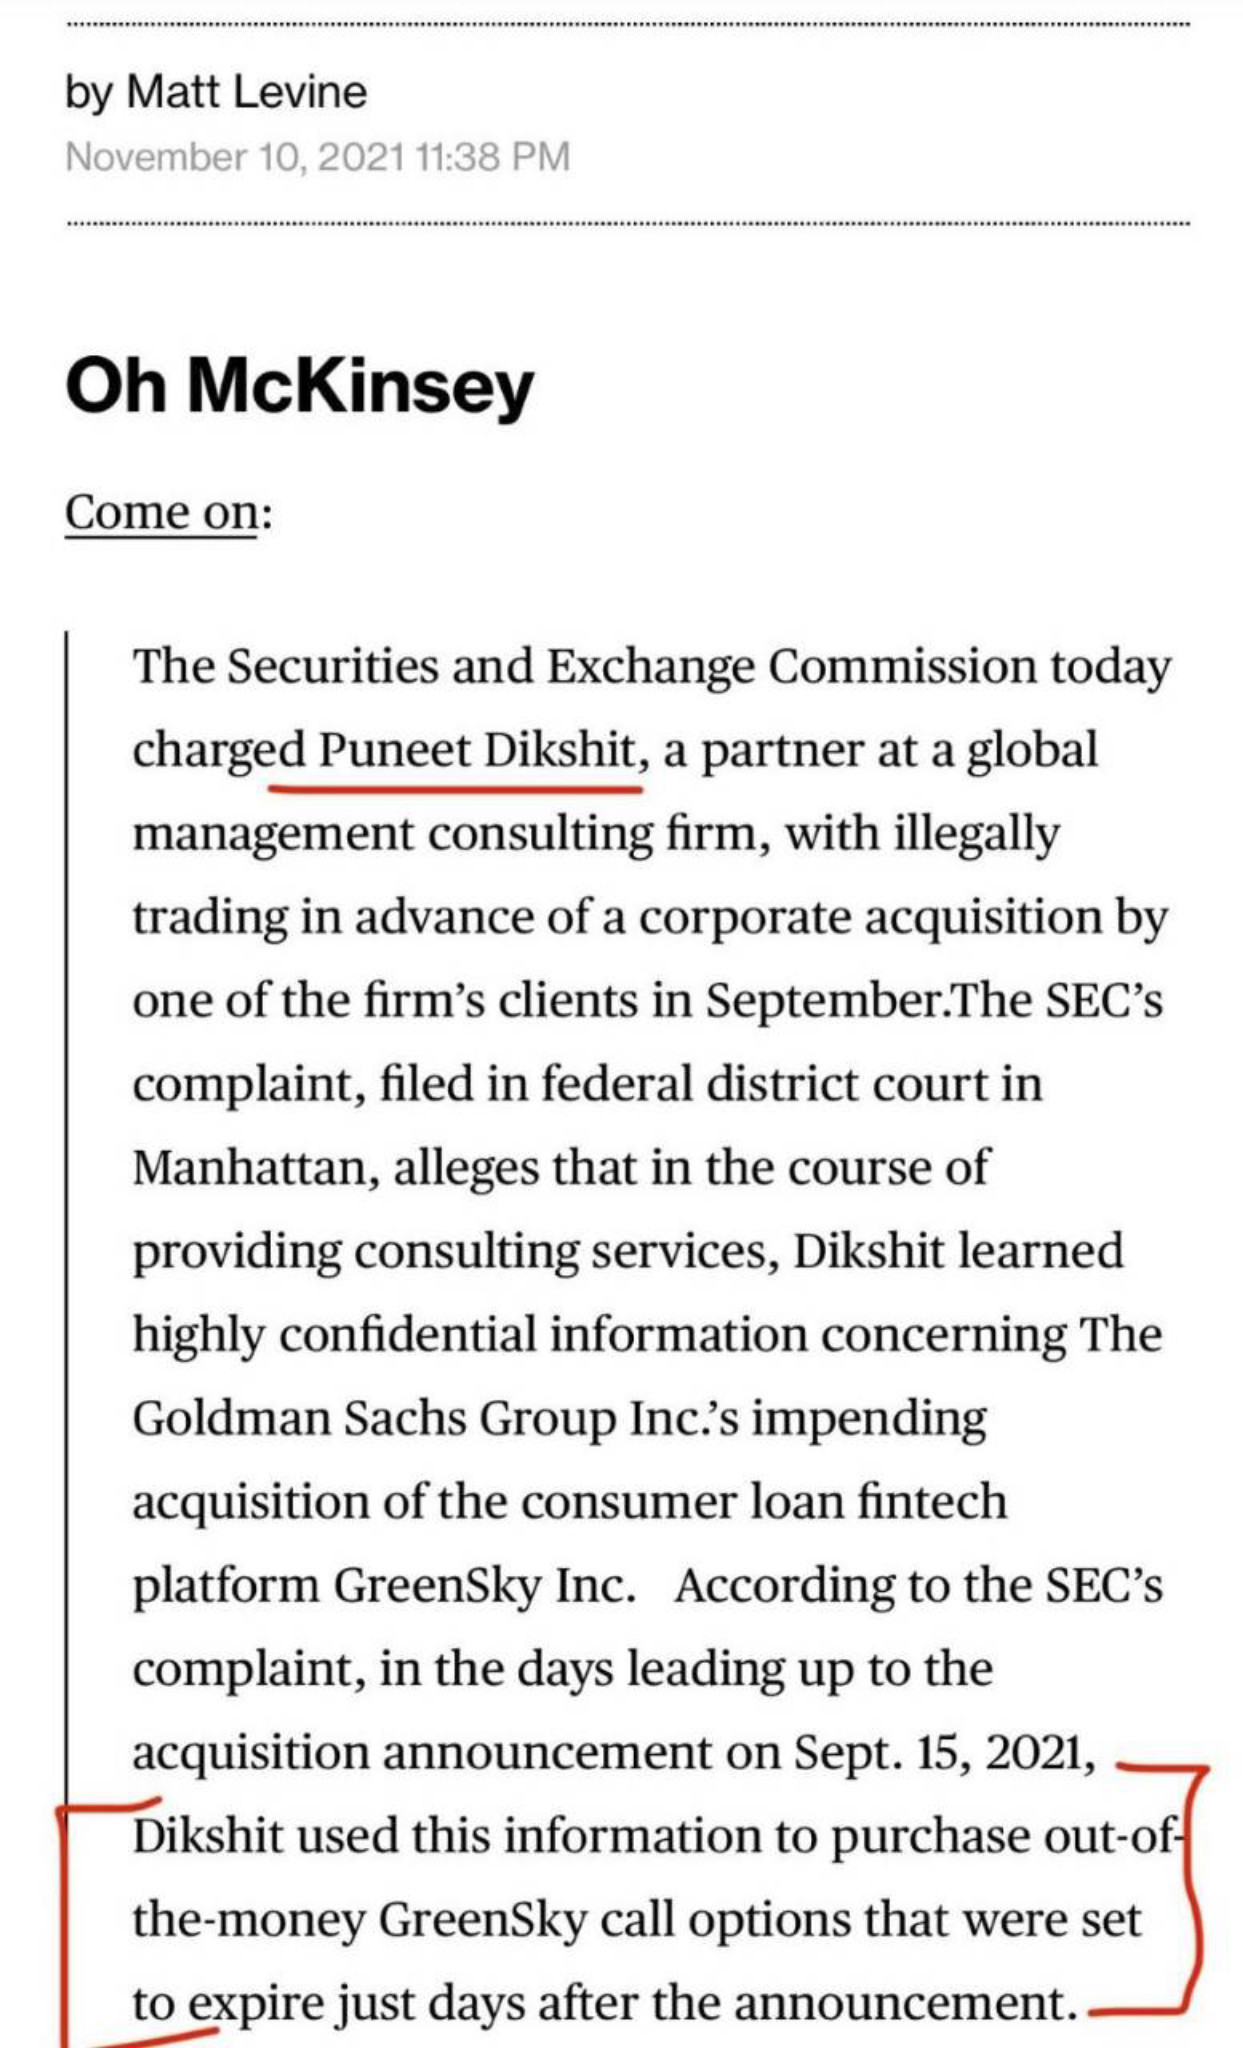Click the "Oh McKinsey" headline
This screenshot has height=2048, width=1243.
pyautogui.click(x=299, y=387)
